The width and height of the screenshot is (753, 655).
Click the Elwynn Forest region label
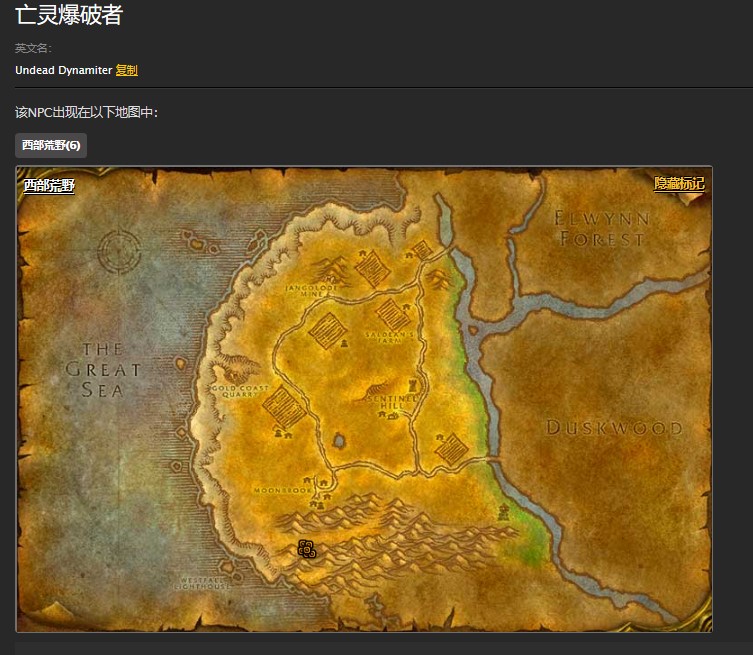pos(602,228)
